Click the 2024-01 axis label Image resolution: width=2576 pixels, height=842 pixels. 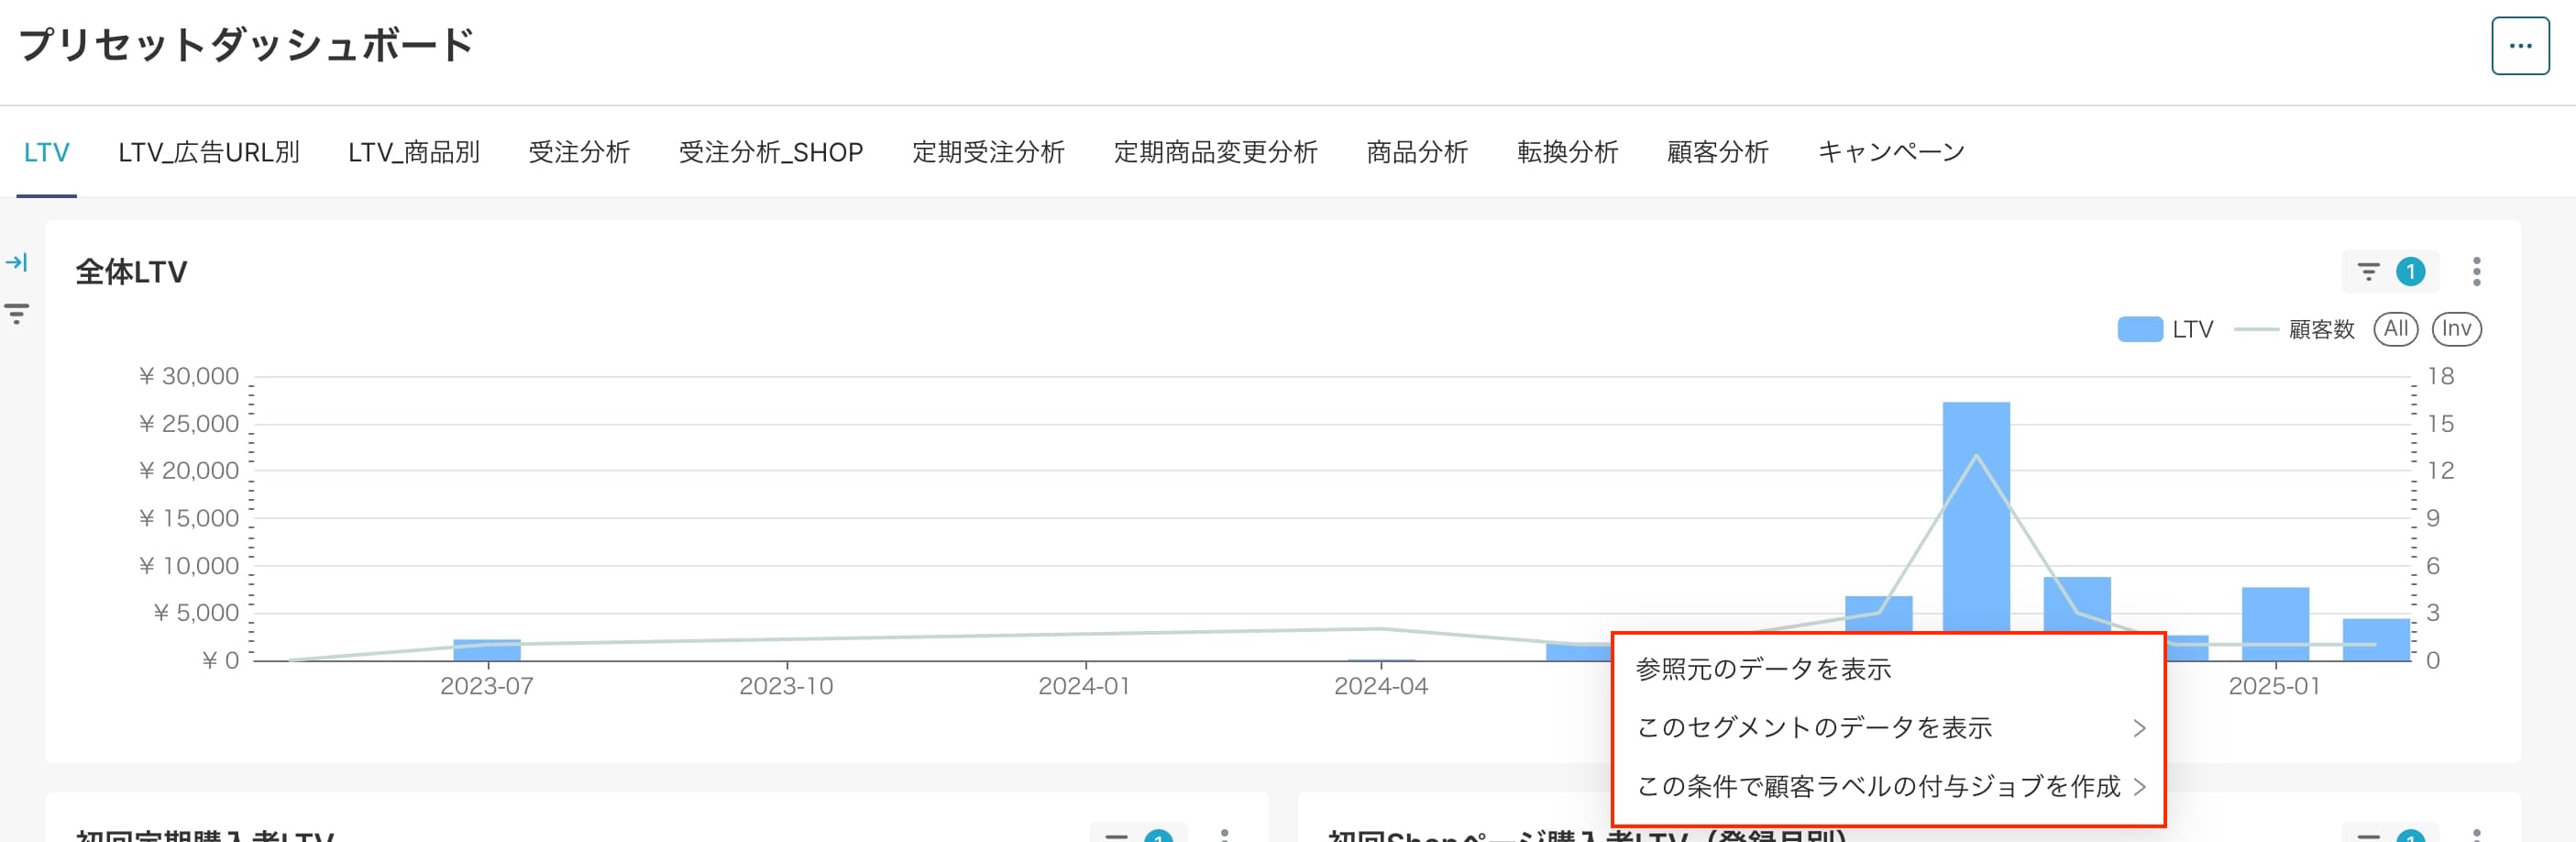point(1085,686)
